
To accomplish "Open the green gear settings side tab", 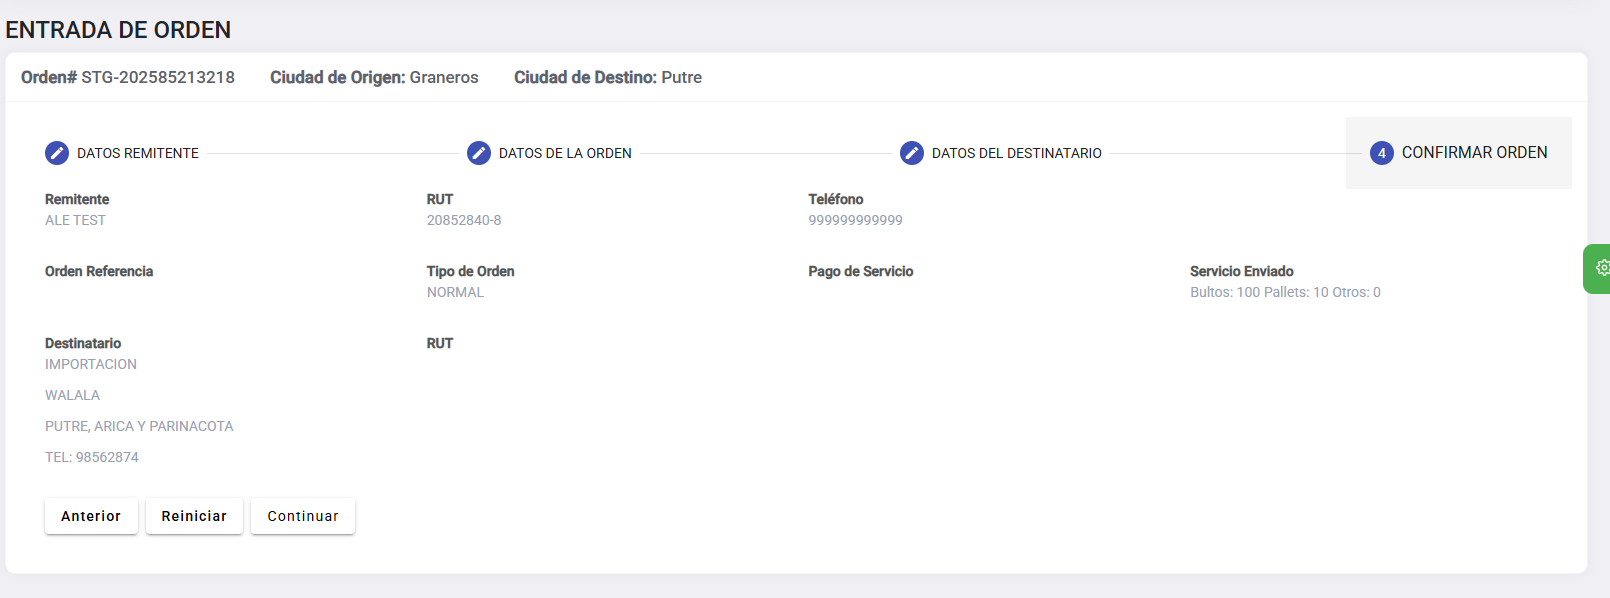I will tap(1600, 268).
